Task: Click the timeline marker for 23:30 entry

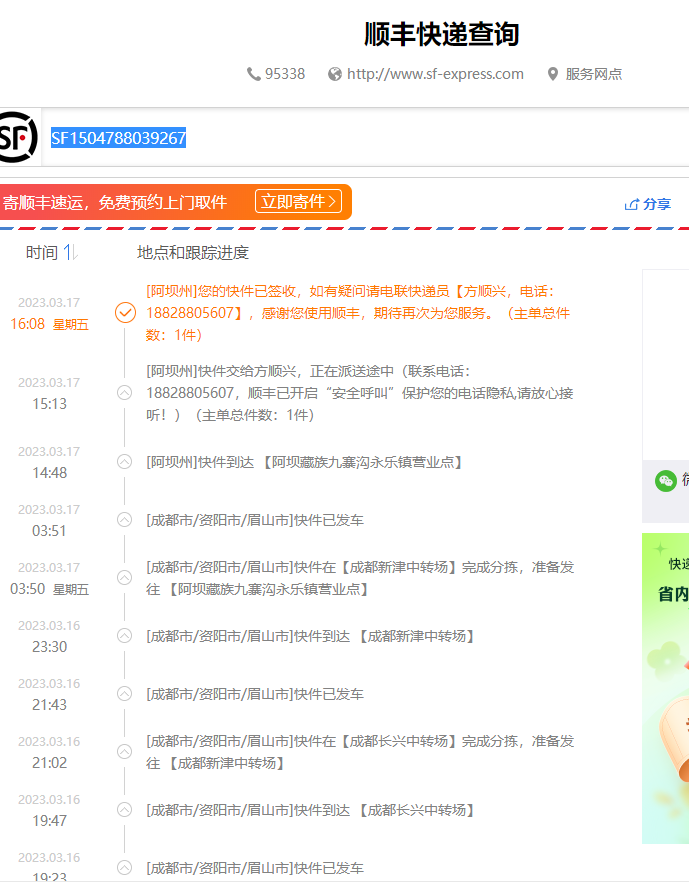Action: pyautogui.click(x=124, y=636)
